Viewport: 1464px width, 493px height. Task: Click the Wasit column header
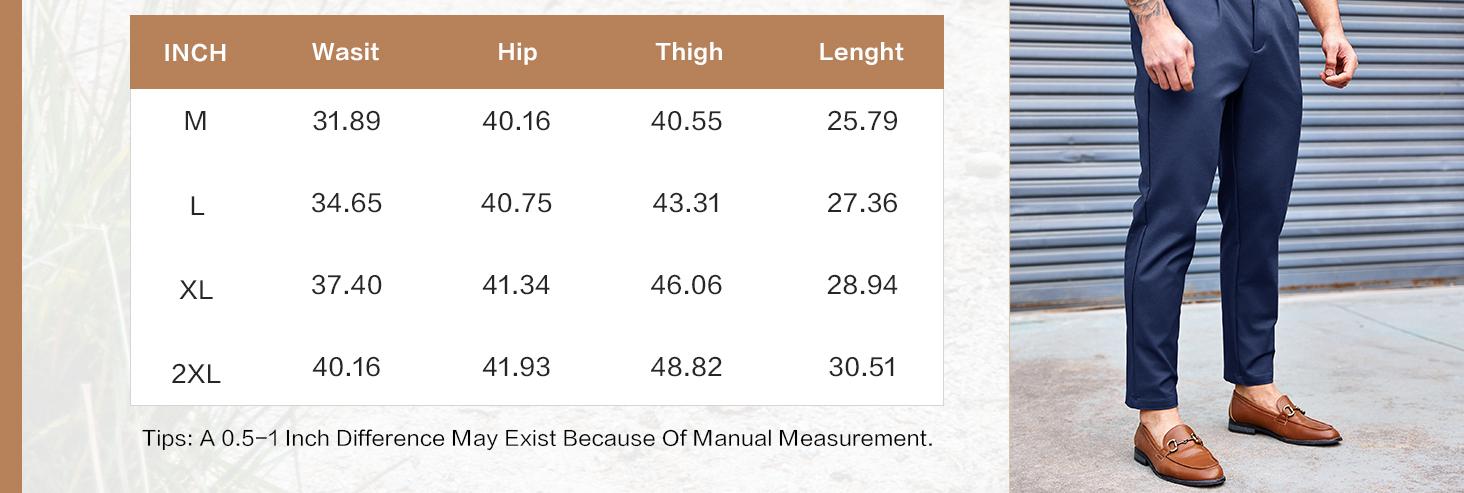click(x=345, y=52)
